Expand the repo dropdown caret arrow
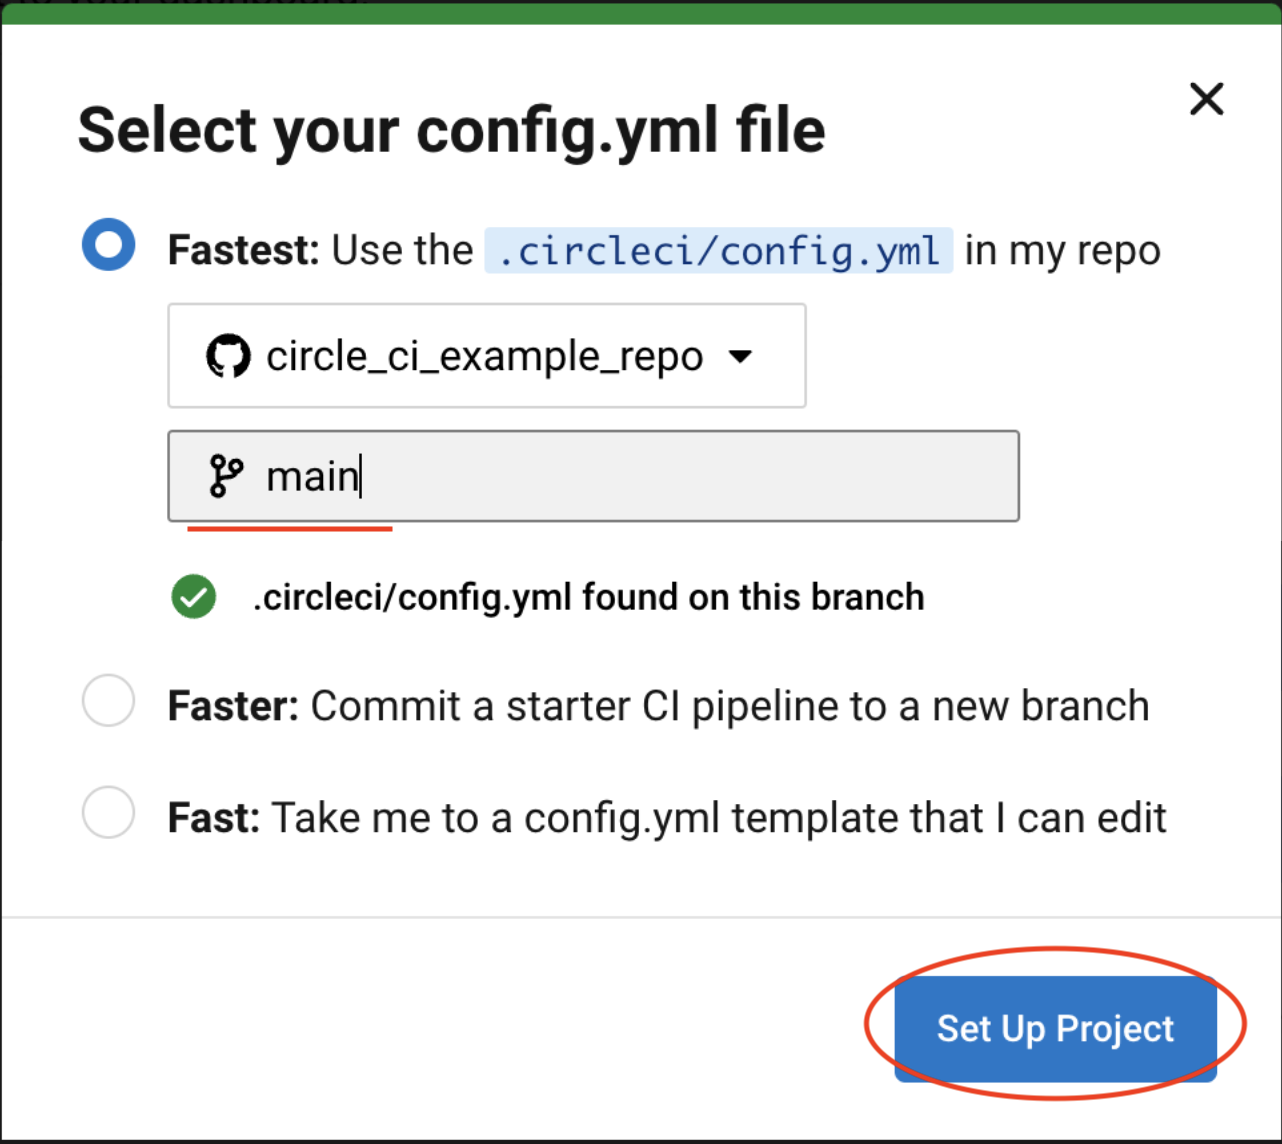 (740, 356)
